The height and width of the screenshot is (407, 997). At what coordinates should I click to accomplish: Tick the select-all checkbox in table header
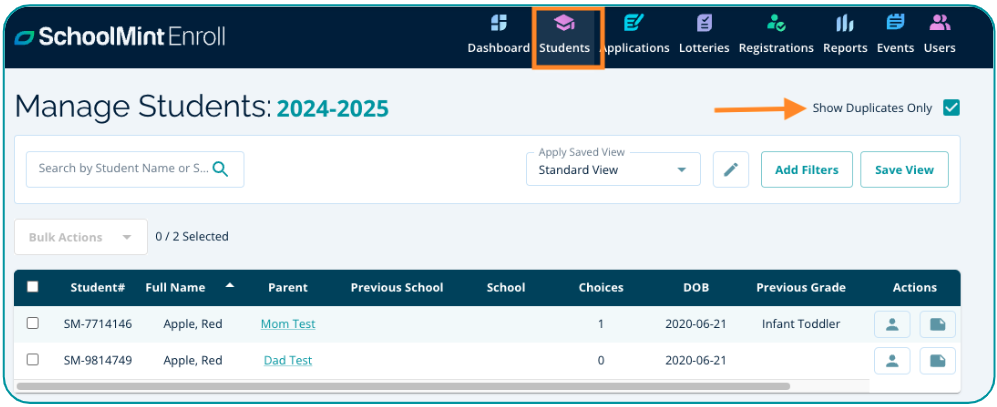33,287
